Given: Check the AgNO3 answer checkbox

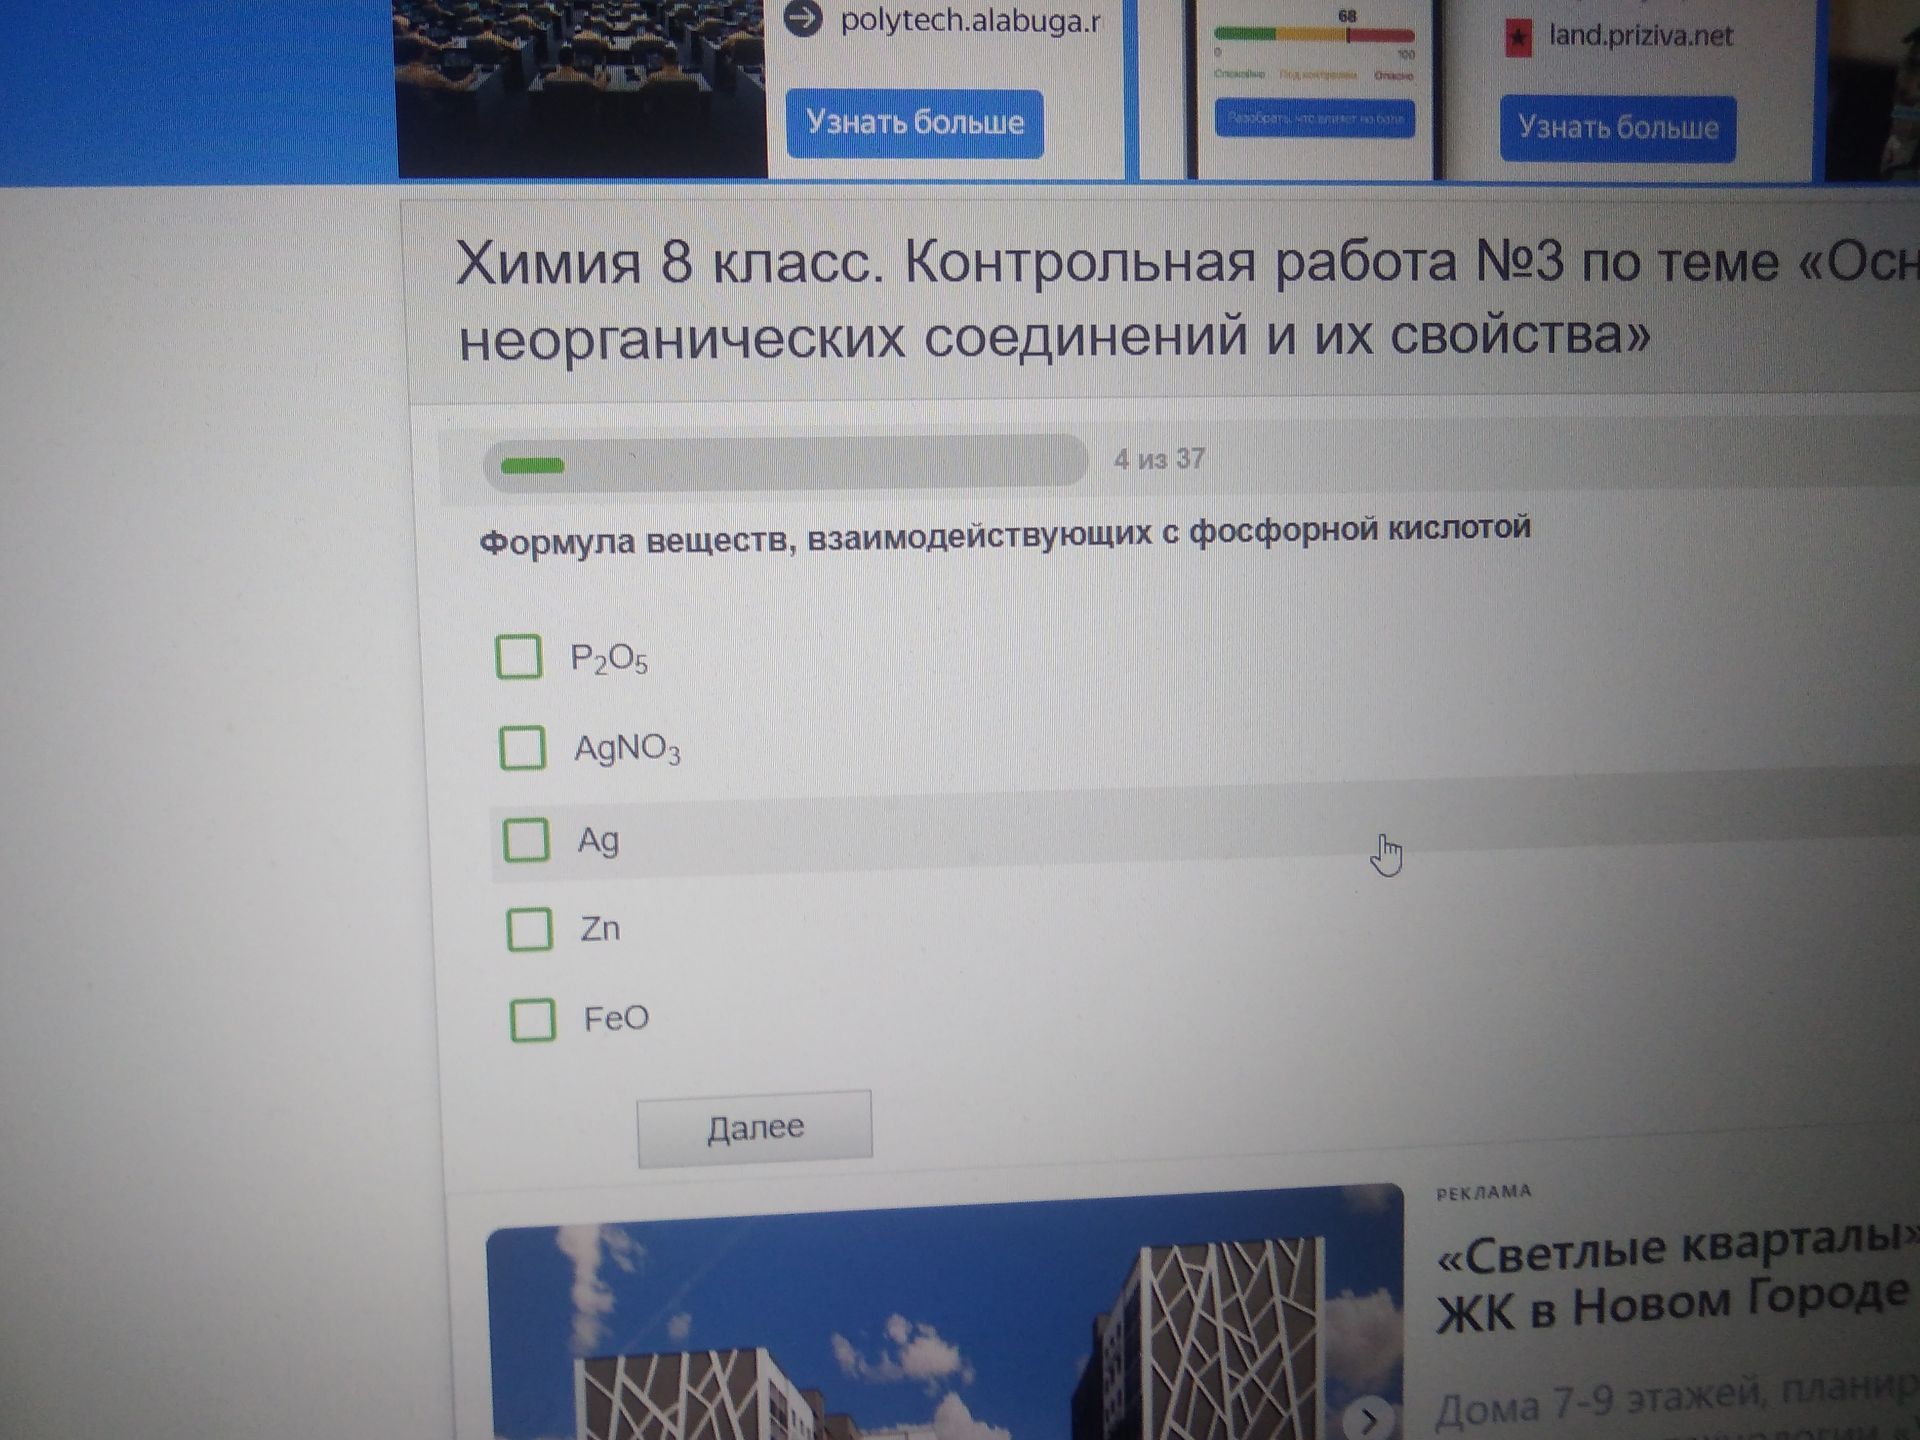Looking at the screenshot, I should pyautogui.click(x=522, y=747).
